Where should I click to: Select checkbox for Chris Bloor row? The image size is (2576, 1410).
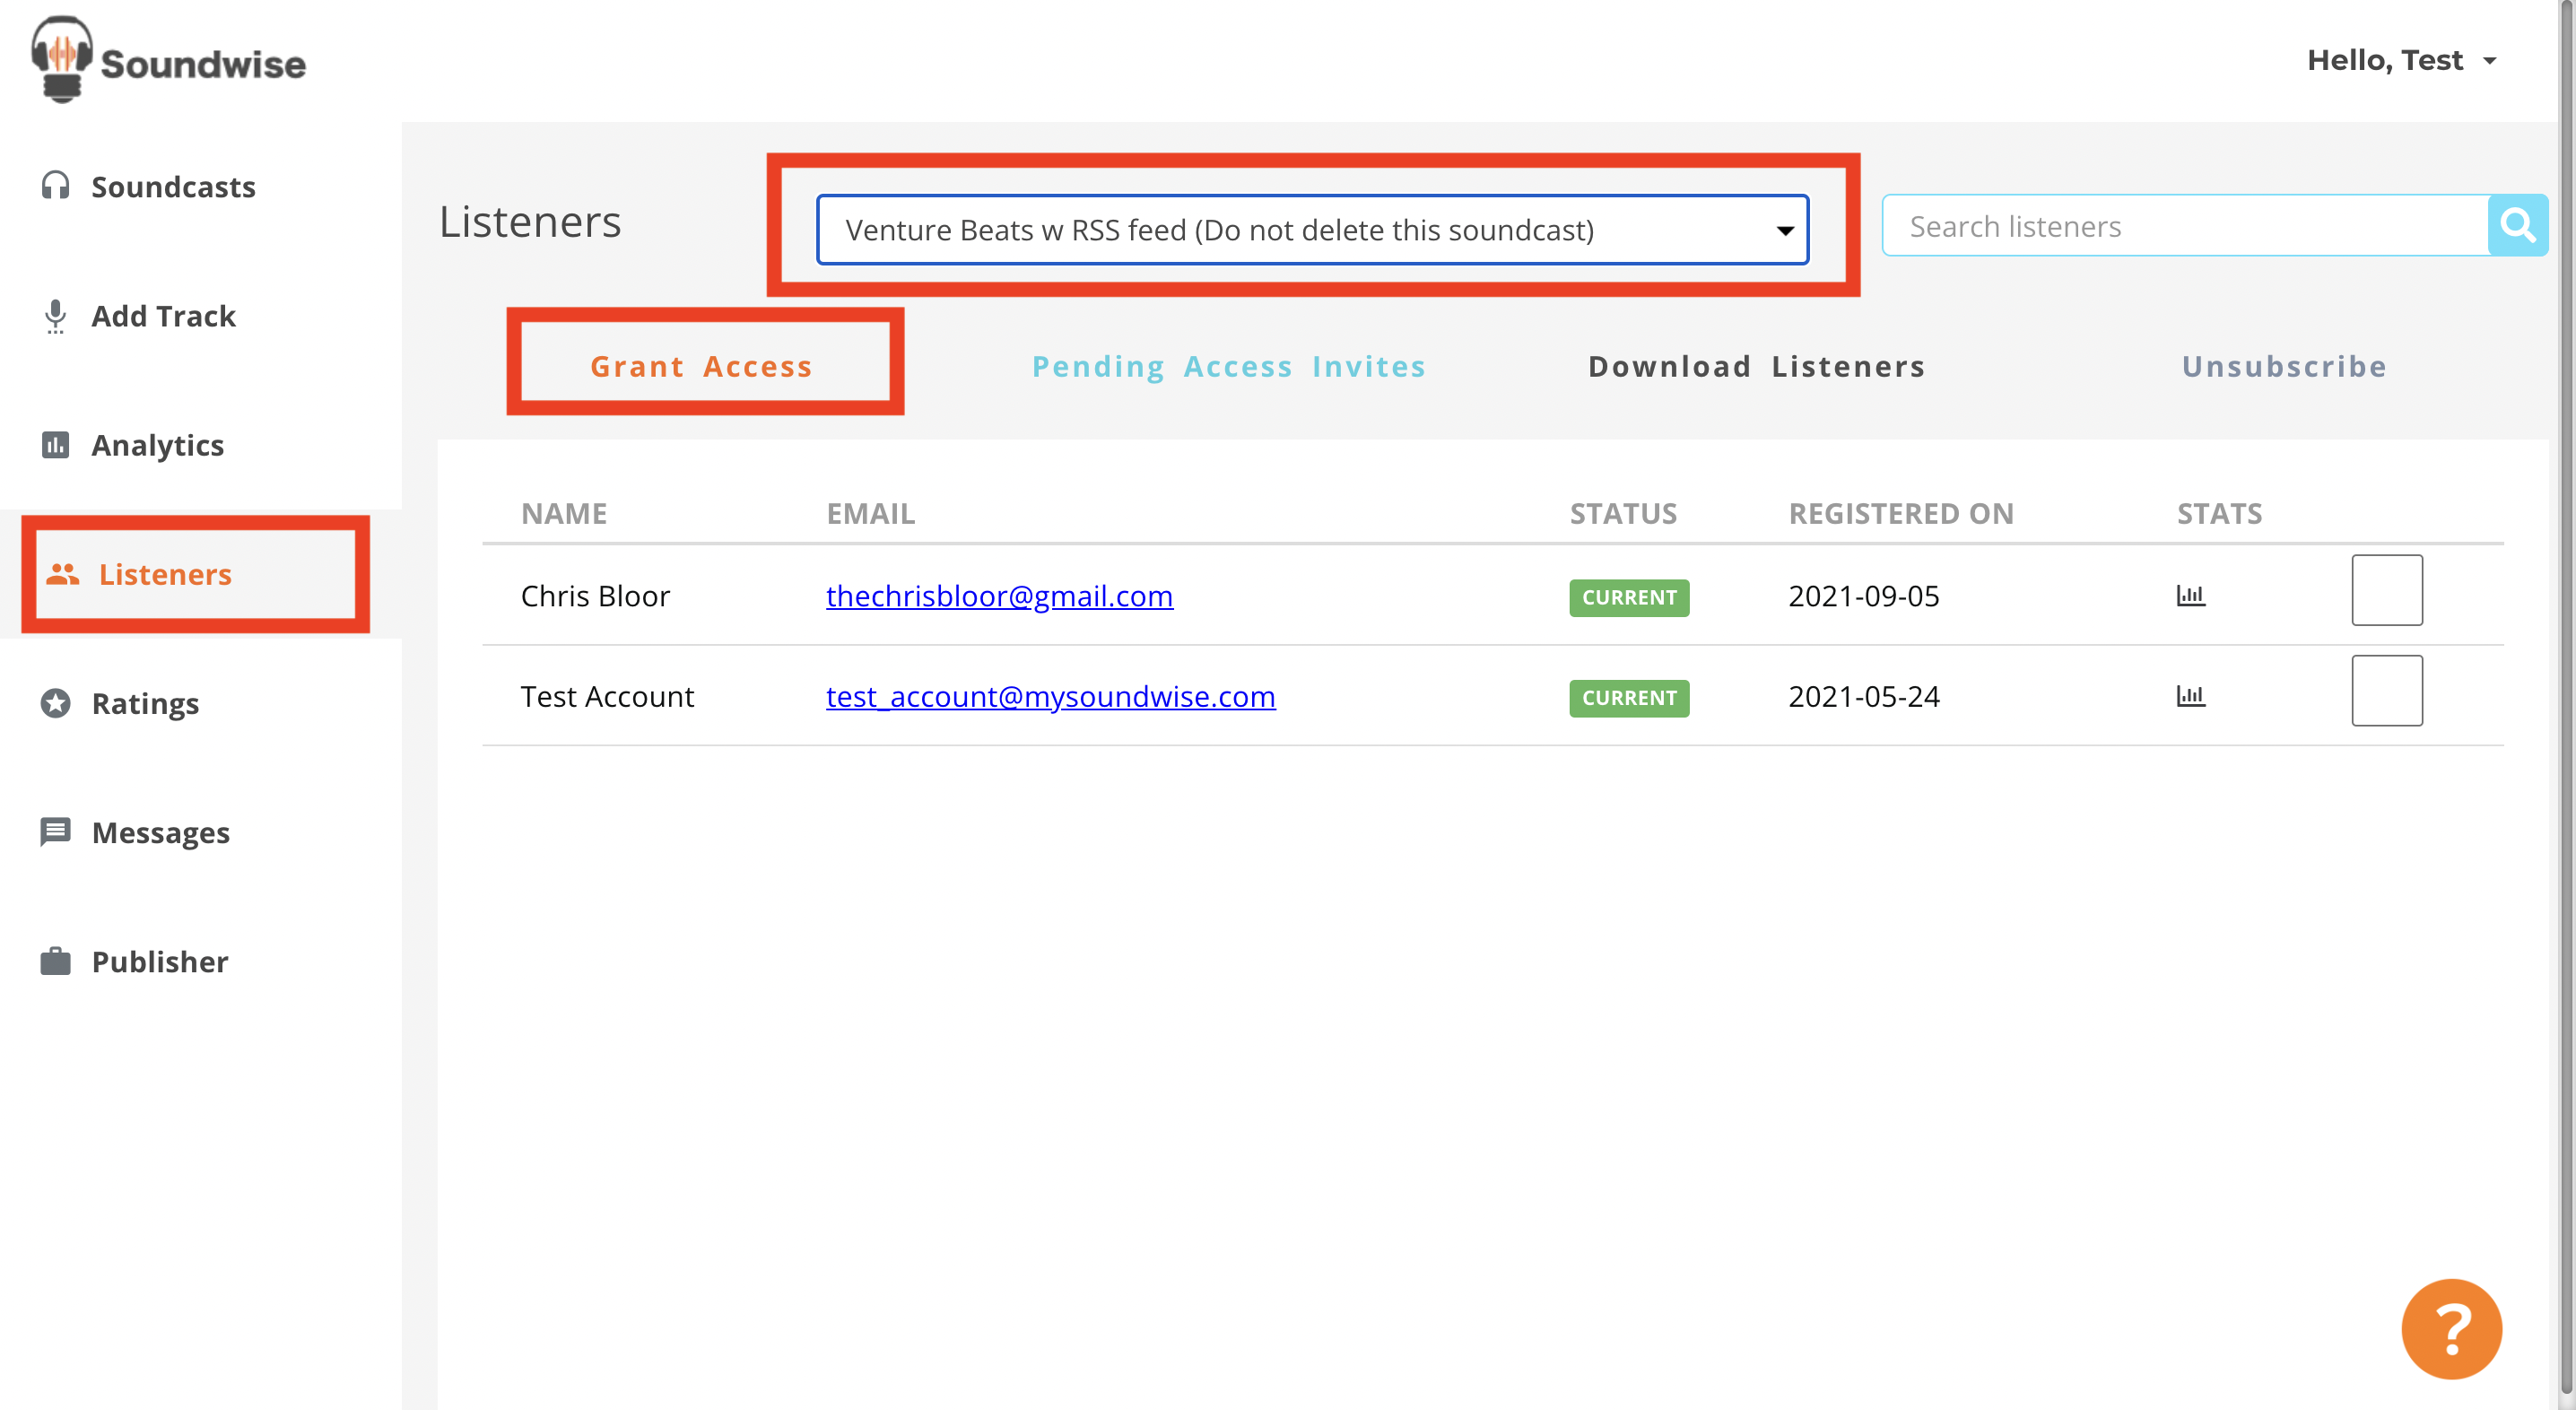coord(2387,590)
